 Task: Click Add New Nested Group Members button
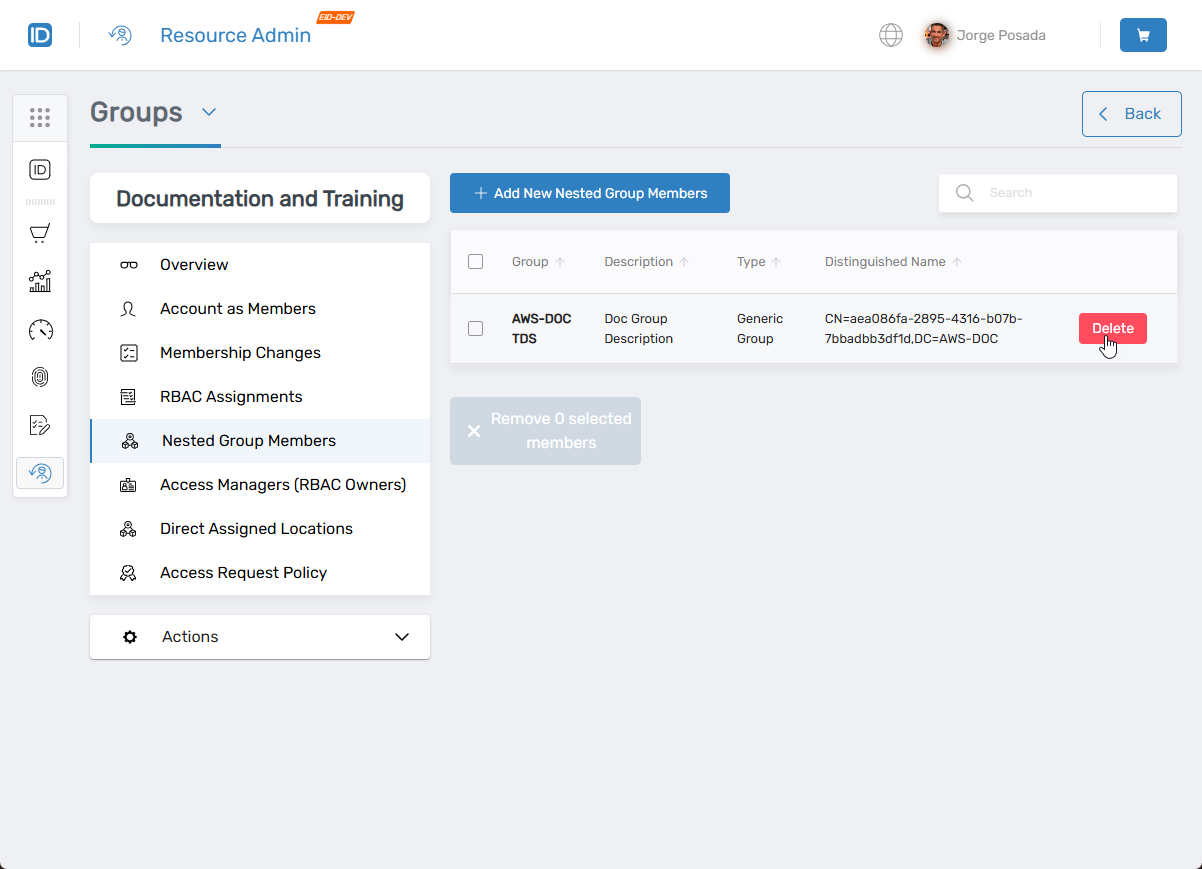pos(590,193)
